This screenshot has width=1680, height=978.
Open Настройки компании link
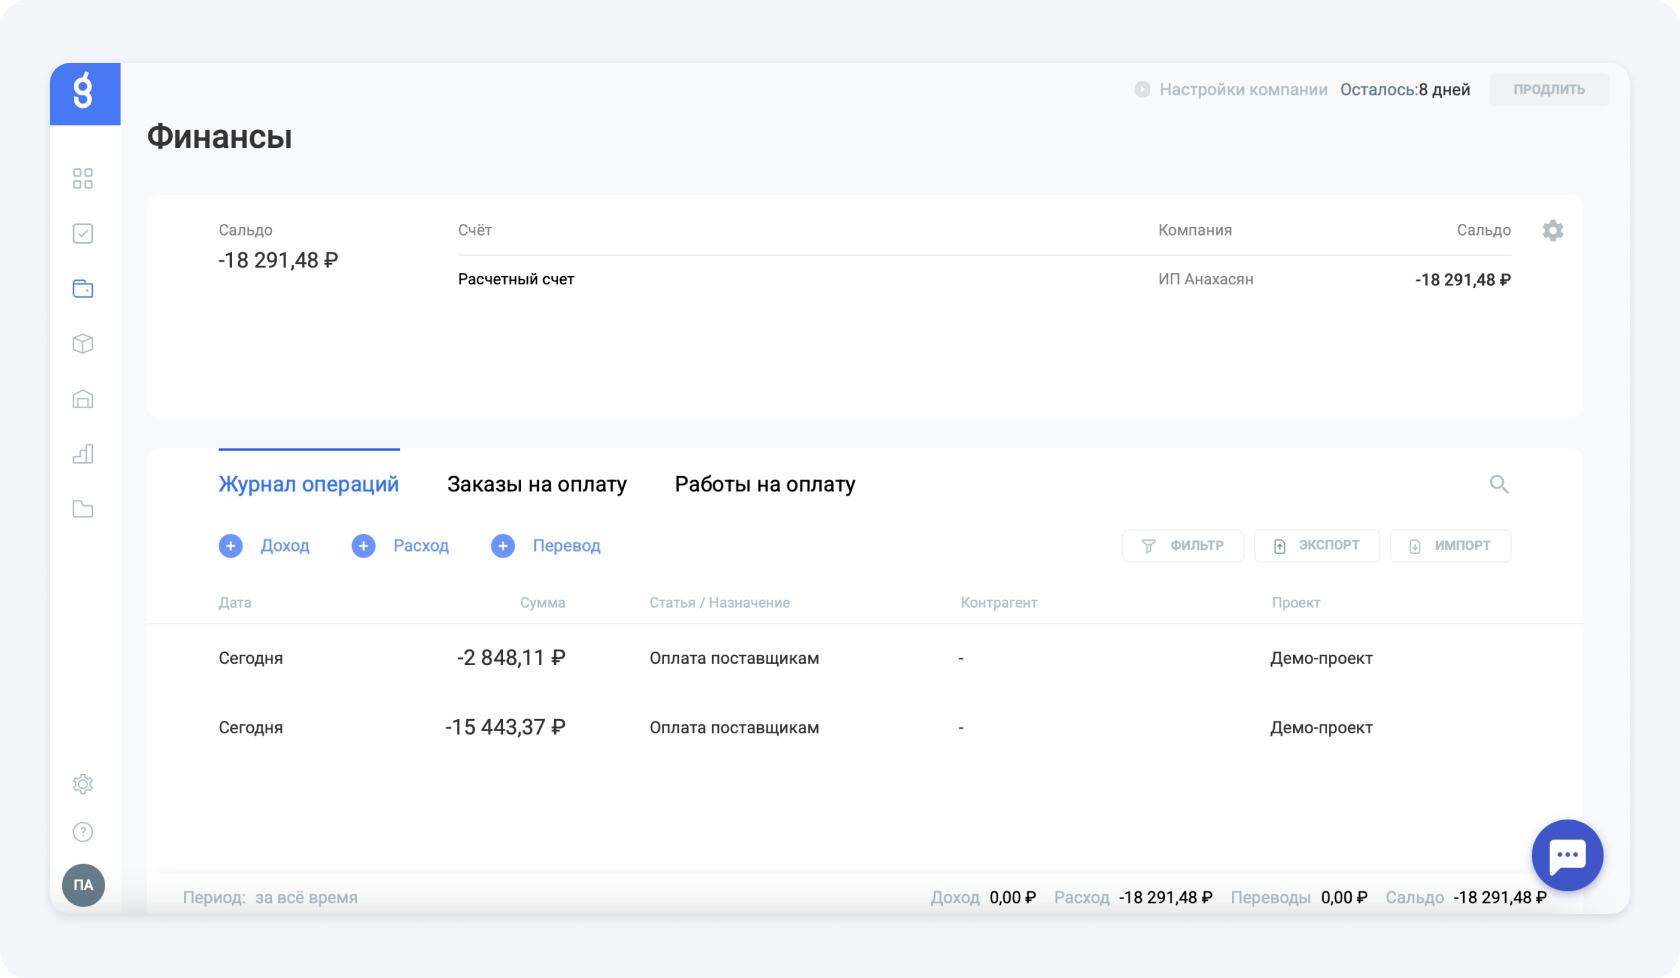click(1242, 90)
